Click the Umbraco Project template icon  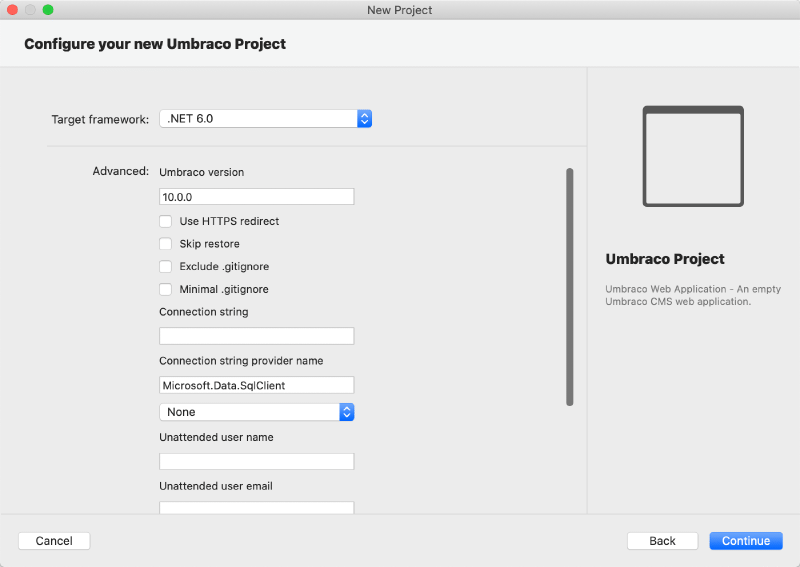pos(693,156)
